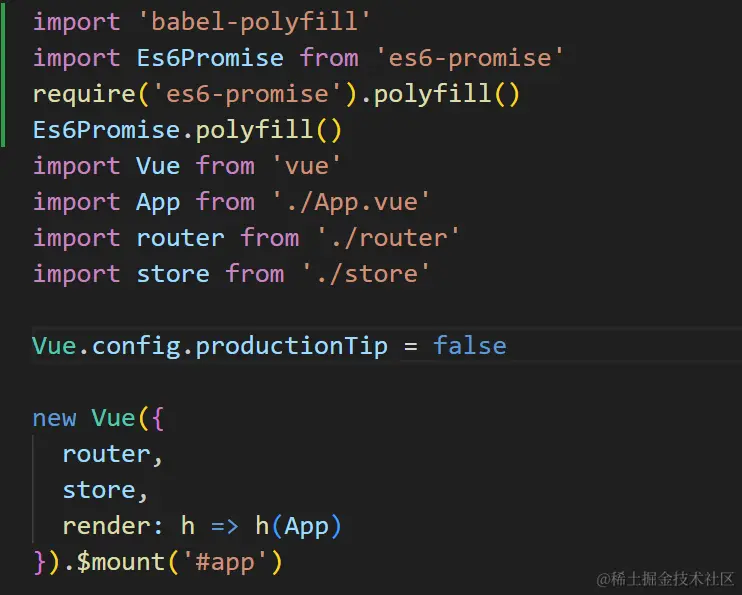
Task: Click from keyword on the router line
Action: click(270, 238)
